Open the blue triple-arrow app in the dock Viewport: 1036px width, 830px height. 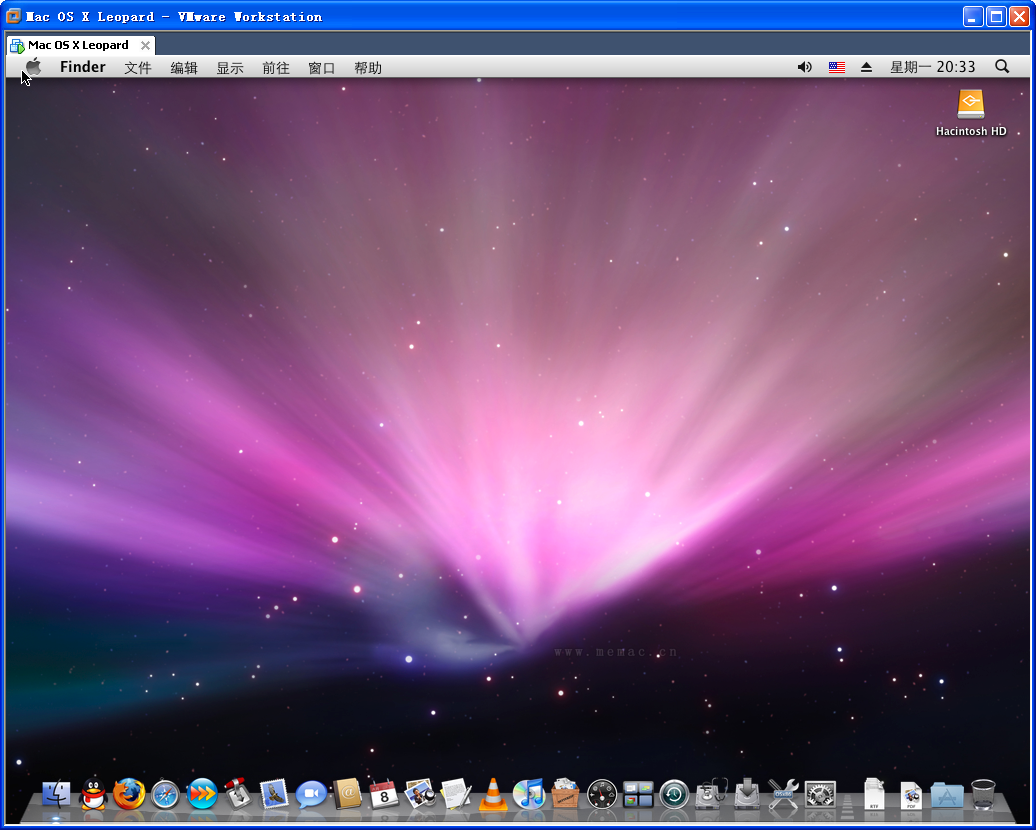[x=202, y=794]
